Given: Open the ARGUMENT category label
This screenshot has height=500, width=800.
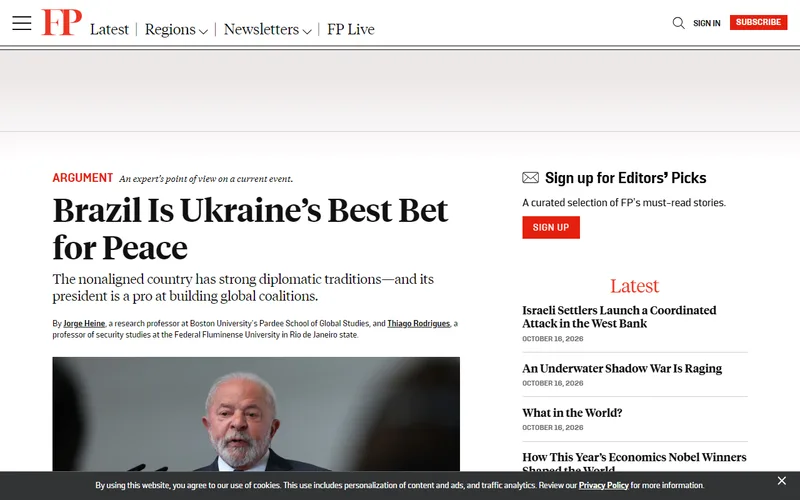Looking at the screenshot, I should (x=83, y=178).
